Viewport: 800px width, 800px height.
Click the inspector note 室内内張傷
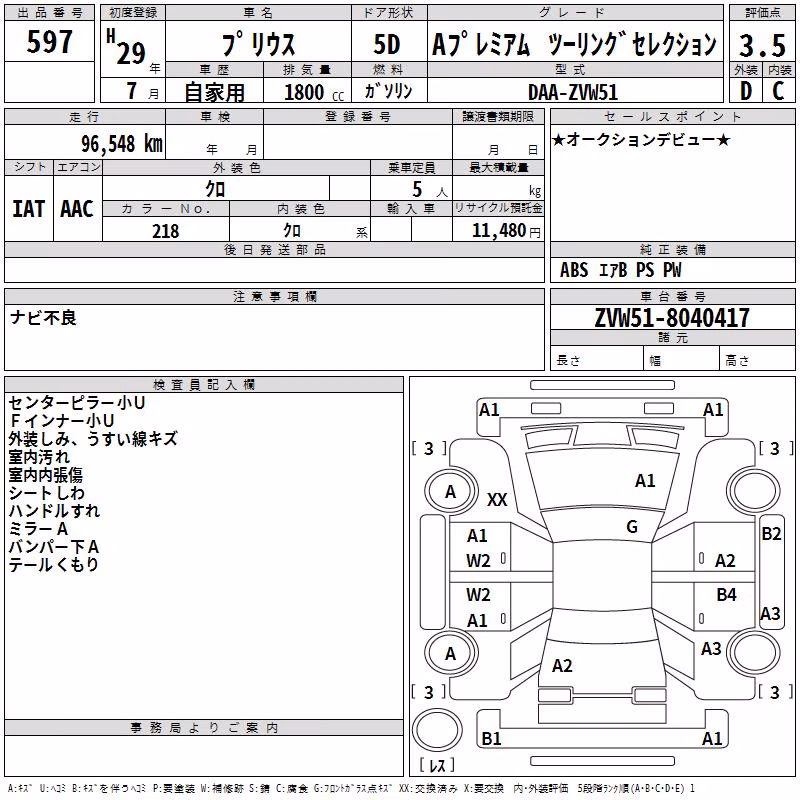[45, 474]
